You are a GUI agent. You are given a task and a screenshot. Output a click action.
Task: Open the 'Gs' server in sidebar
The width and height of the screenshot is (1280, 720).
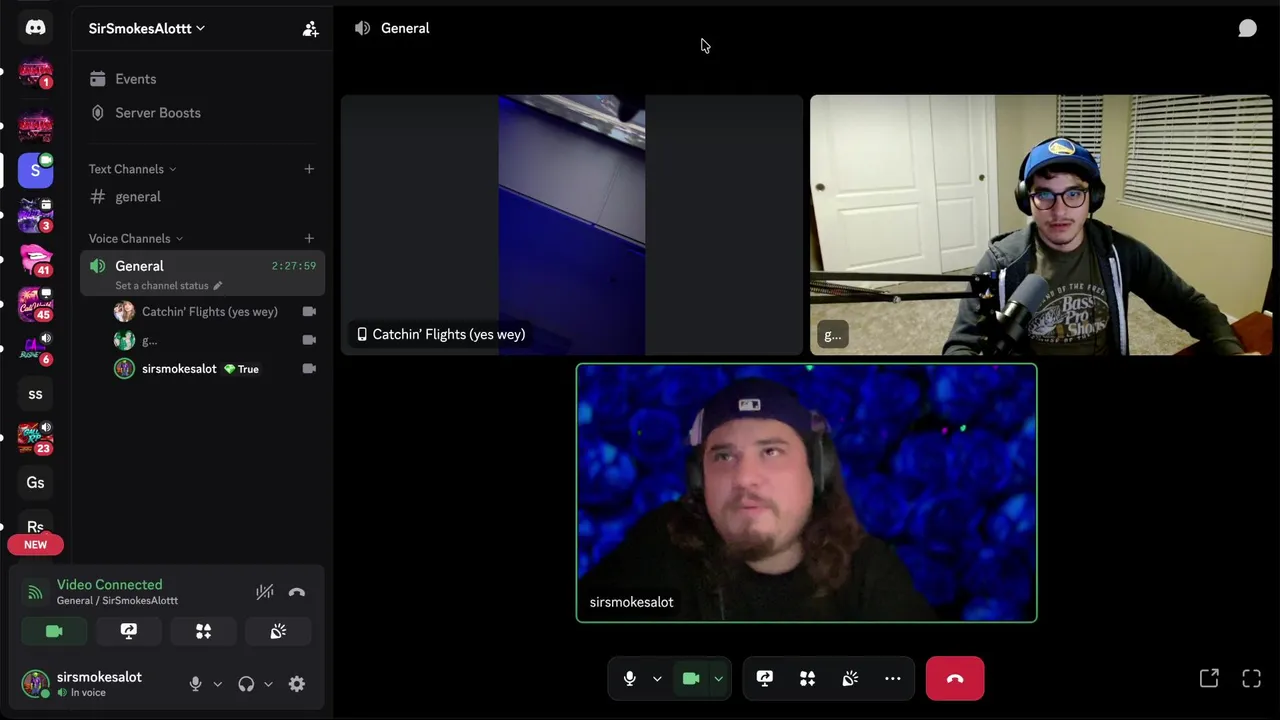click(35, 482)
